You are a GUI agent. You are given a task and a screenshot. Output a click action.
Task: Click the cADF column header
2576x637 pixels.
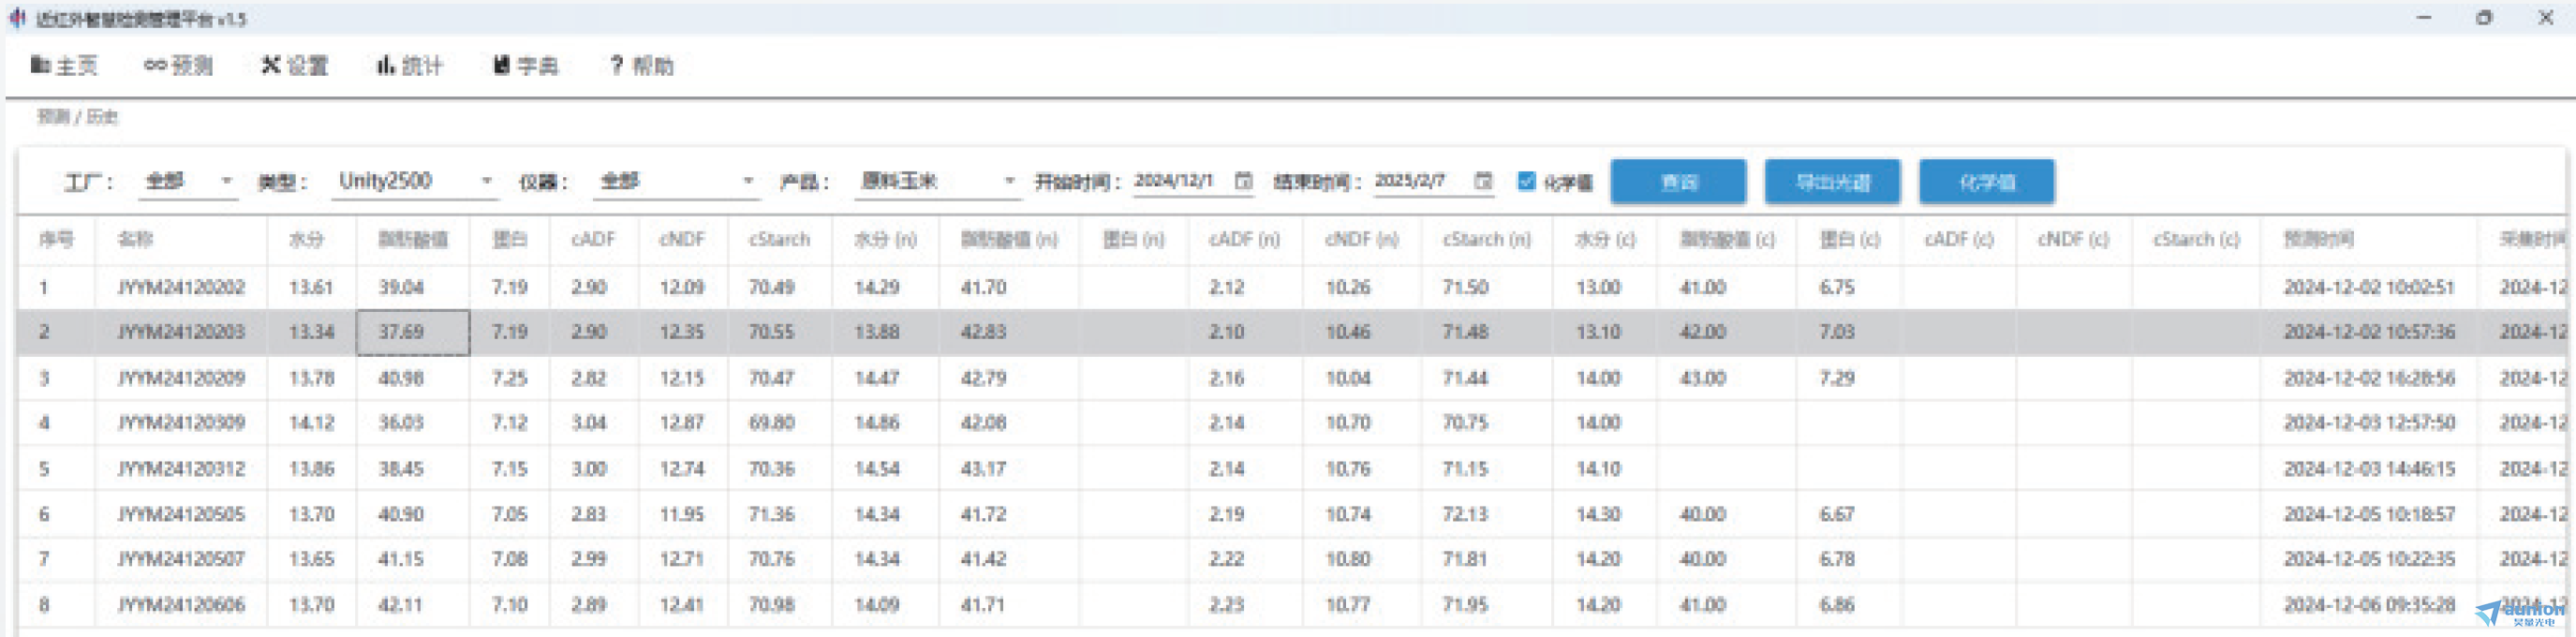[x=593, y=240]
